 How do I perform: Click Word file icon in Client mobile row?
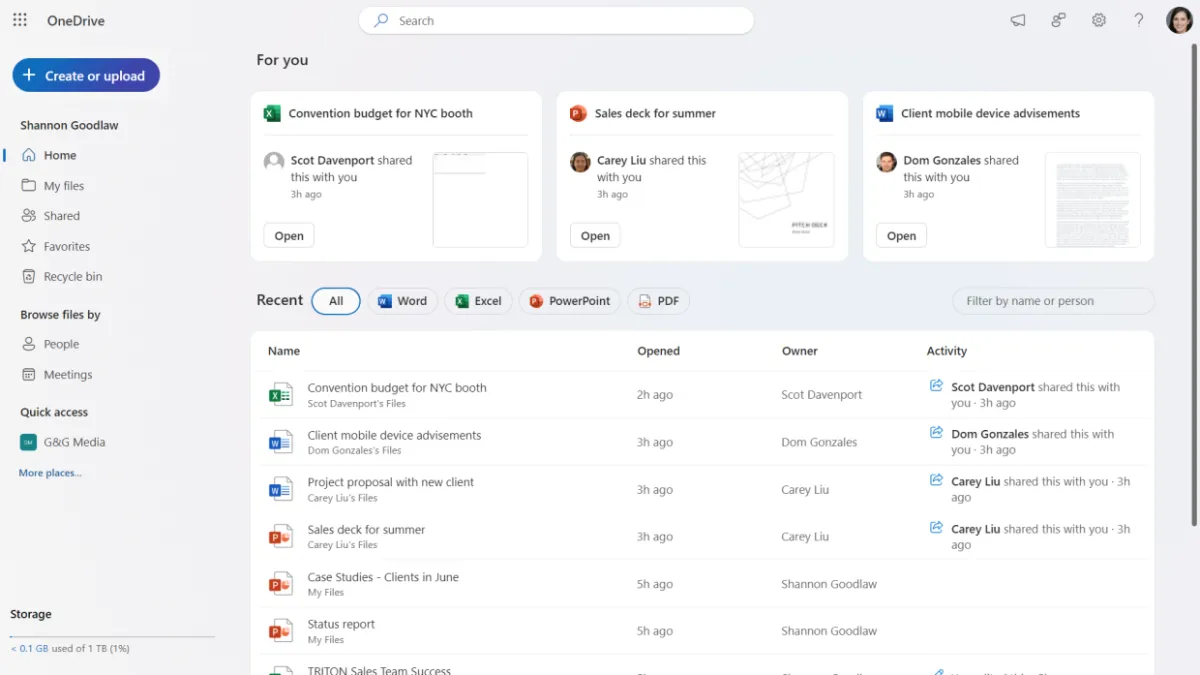coord(281,442)
